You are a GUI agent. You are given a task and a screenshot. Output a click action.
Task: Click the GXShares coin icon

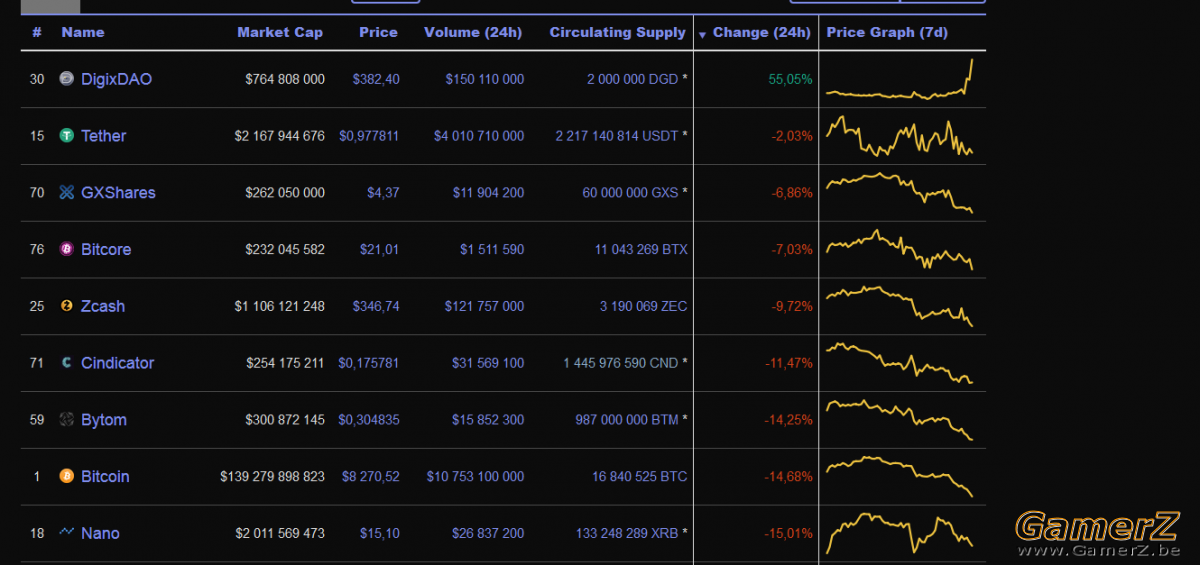click(67, 193)
